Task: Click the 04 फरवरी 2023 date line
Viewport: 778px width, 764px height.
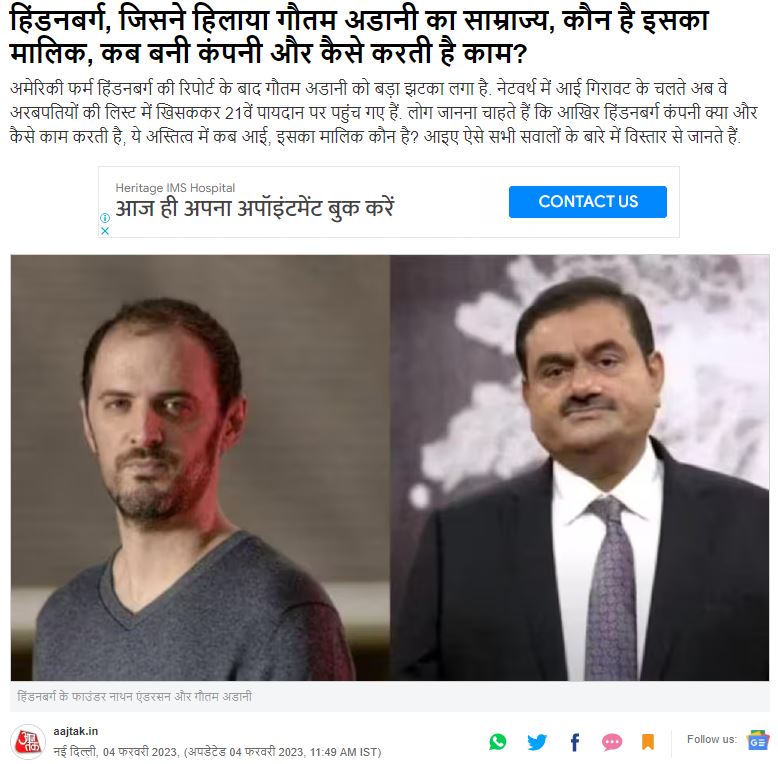Action: 217,752
